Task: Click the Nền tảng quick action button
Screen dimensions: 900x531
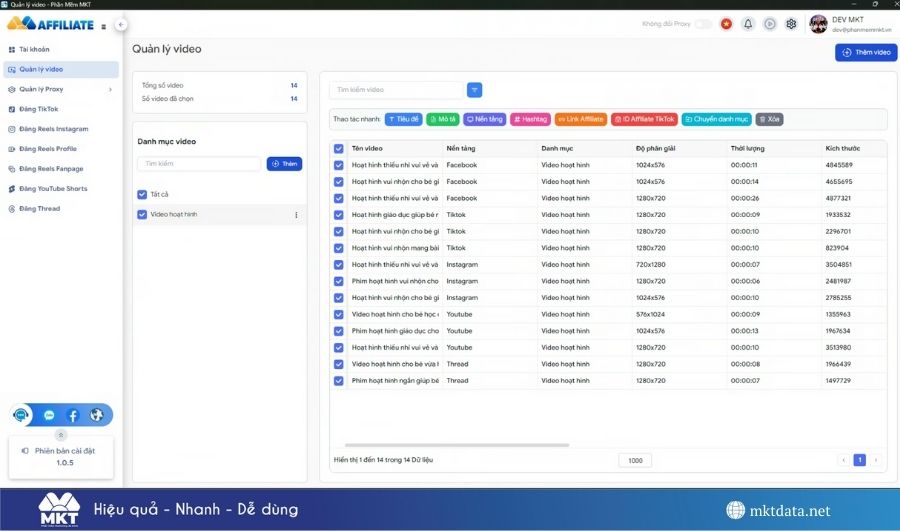Action: point(484,119)
